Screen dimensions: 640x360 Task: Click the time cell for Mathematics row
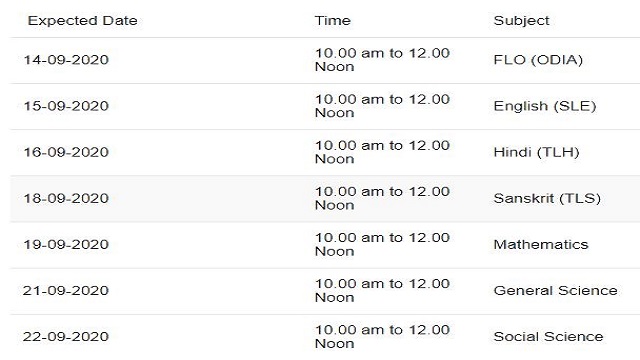point(382,244)
